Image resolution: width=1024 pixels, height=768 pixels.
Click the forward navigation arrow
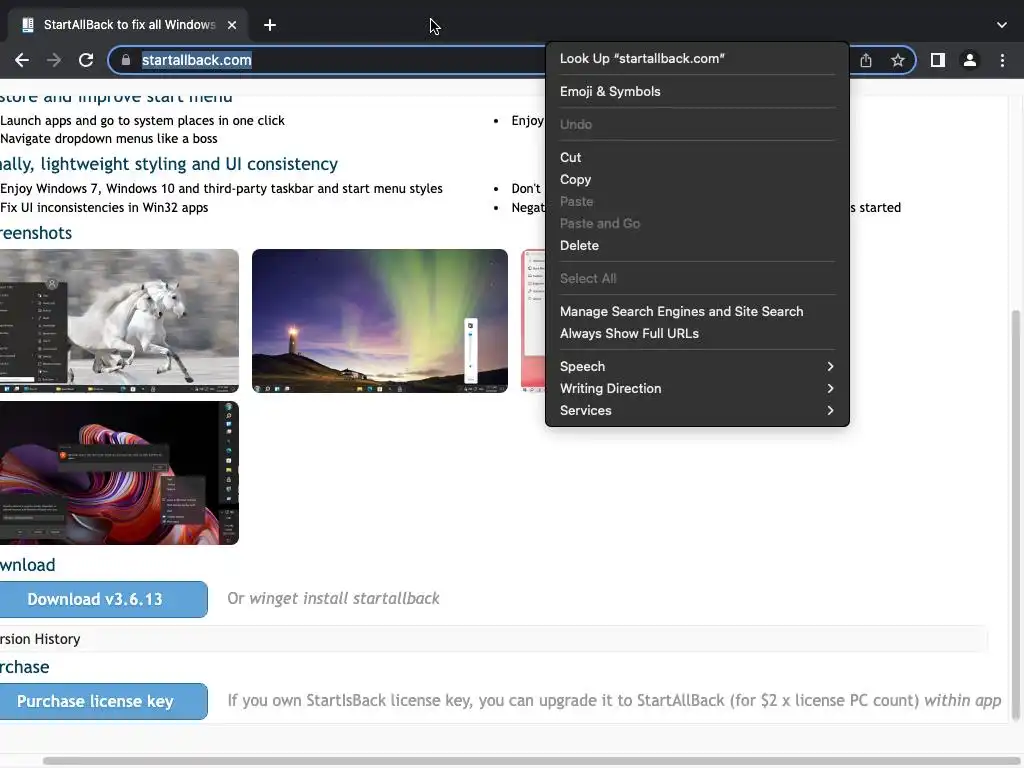[54, 60]
